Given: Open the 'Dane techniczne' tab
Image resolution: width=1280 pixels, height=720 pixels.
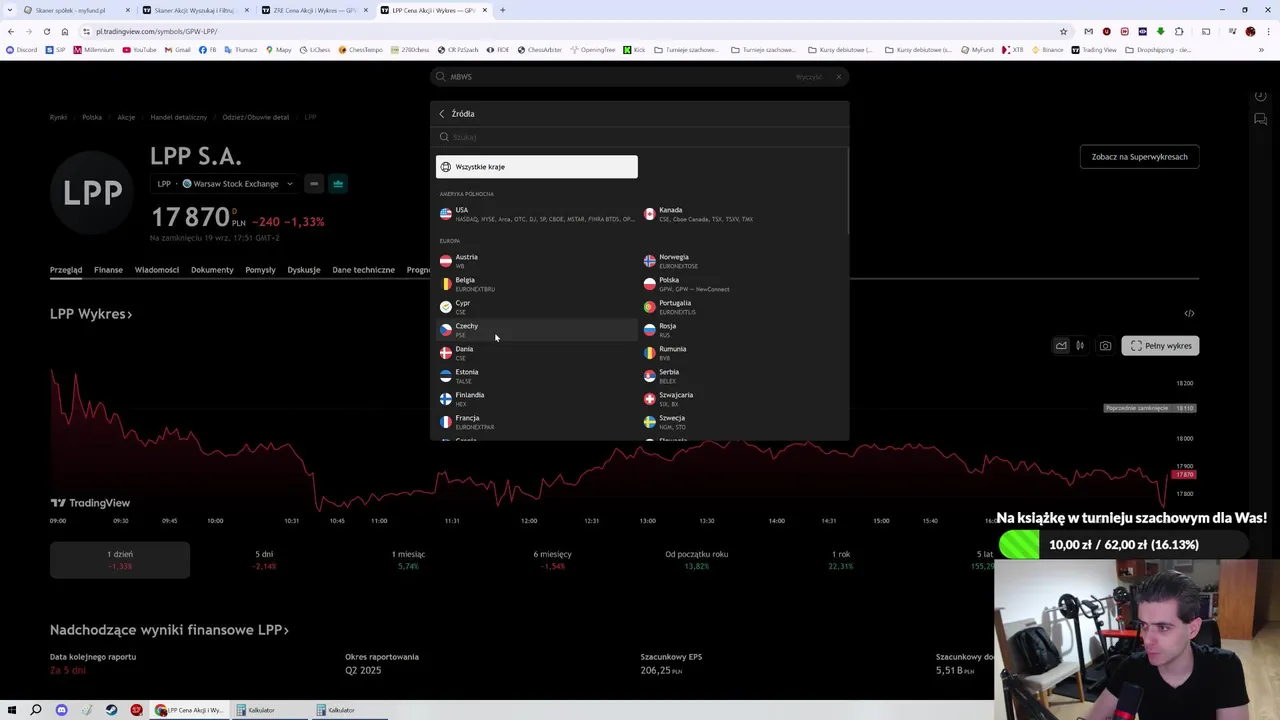Looking at the screenshot, I should tap(364, 270).
